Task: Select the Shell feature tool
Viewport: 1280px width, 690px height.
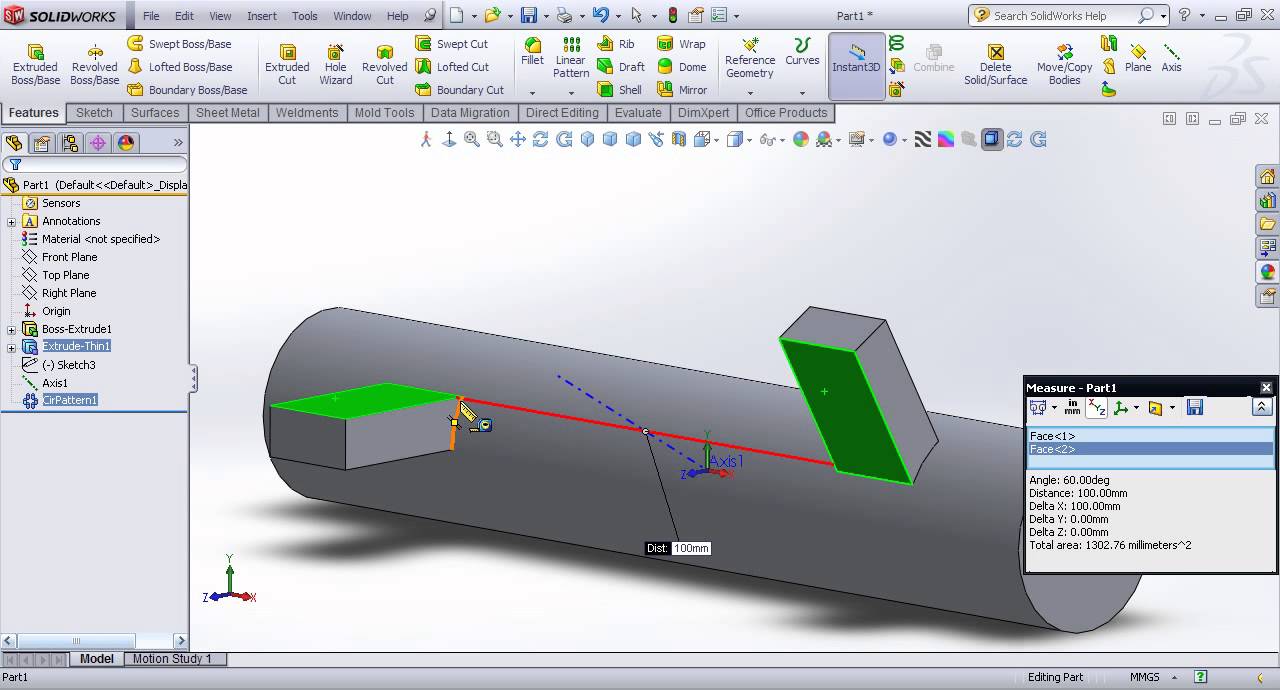Action: (x=620, y=90)
